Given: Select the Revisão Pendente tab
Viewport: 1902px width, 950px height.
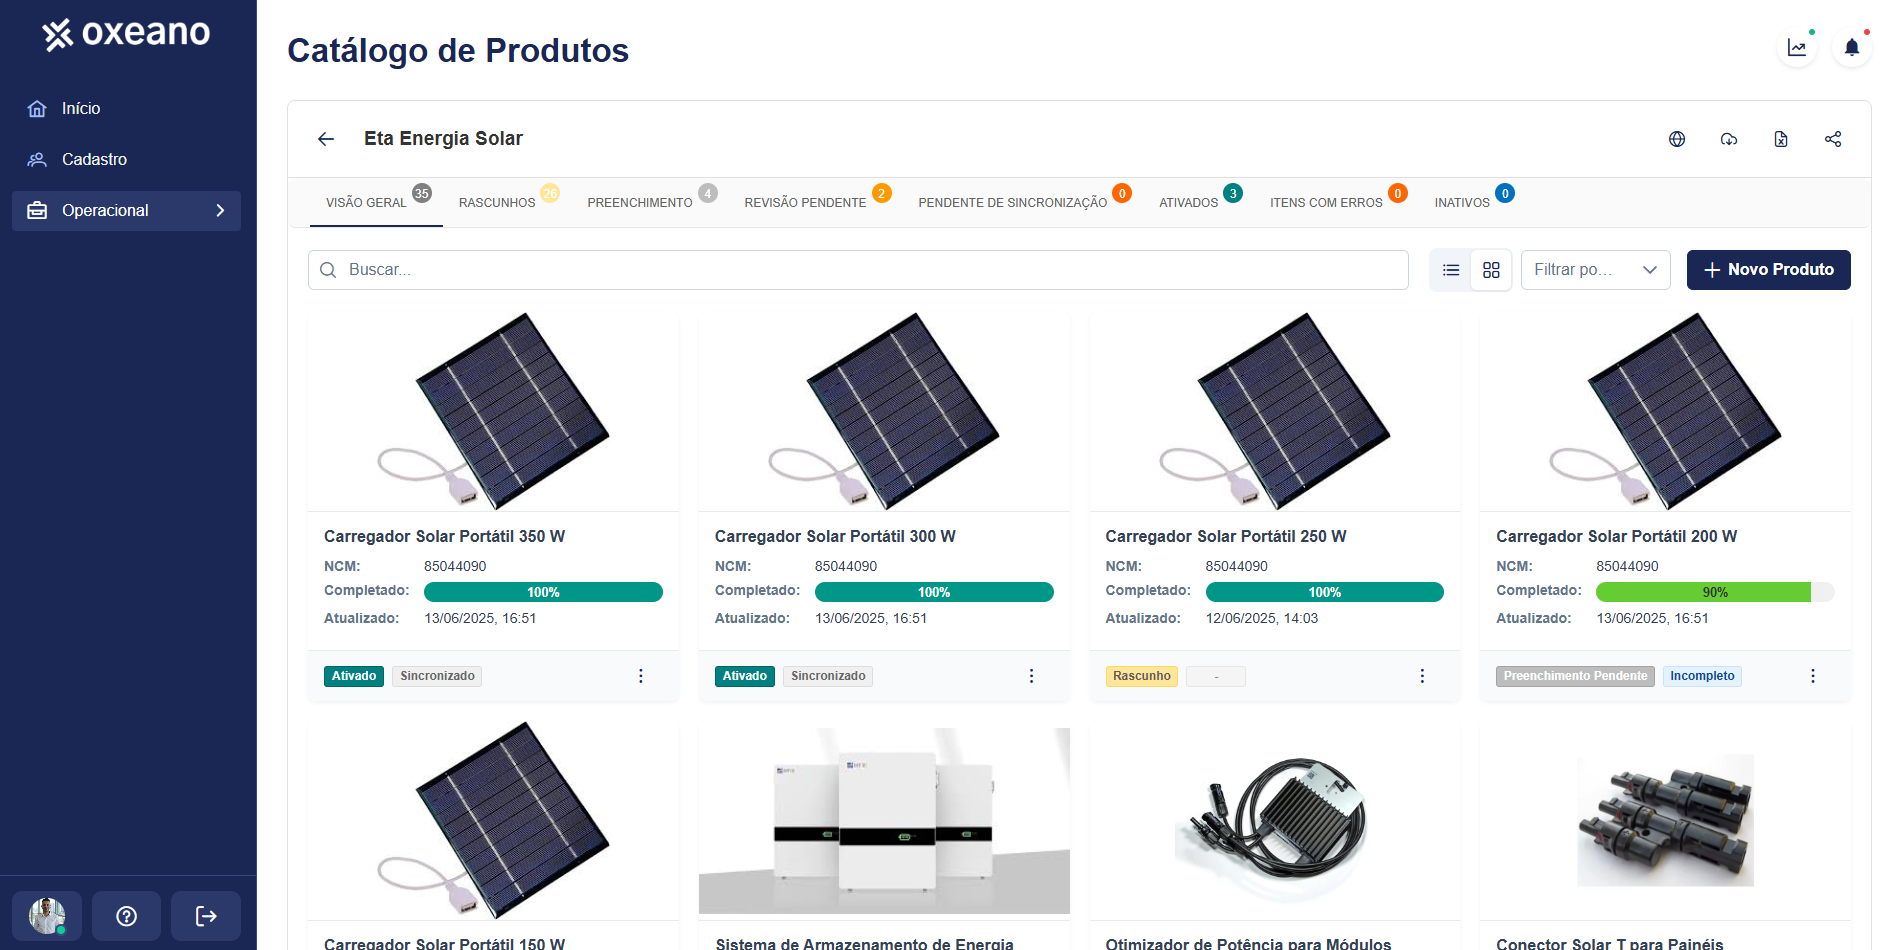Looking at the screenshot, I should click(x=805, y=202).
